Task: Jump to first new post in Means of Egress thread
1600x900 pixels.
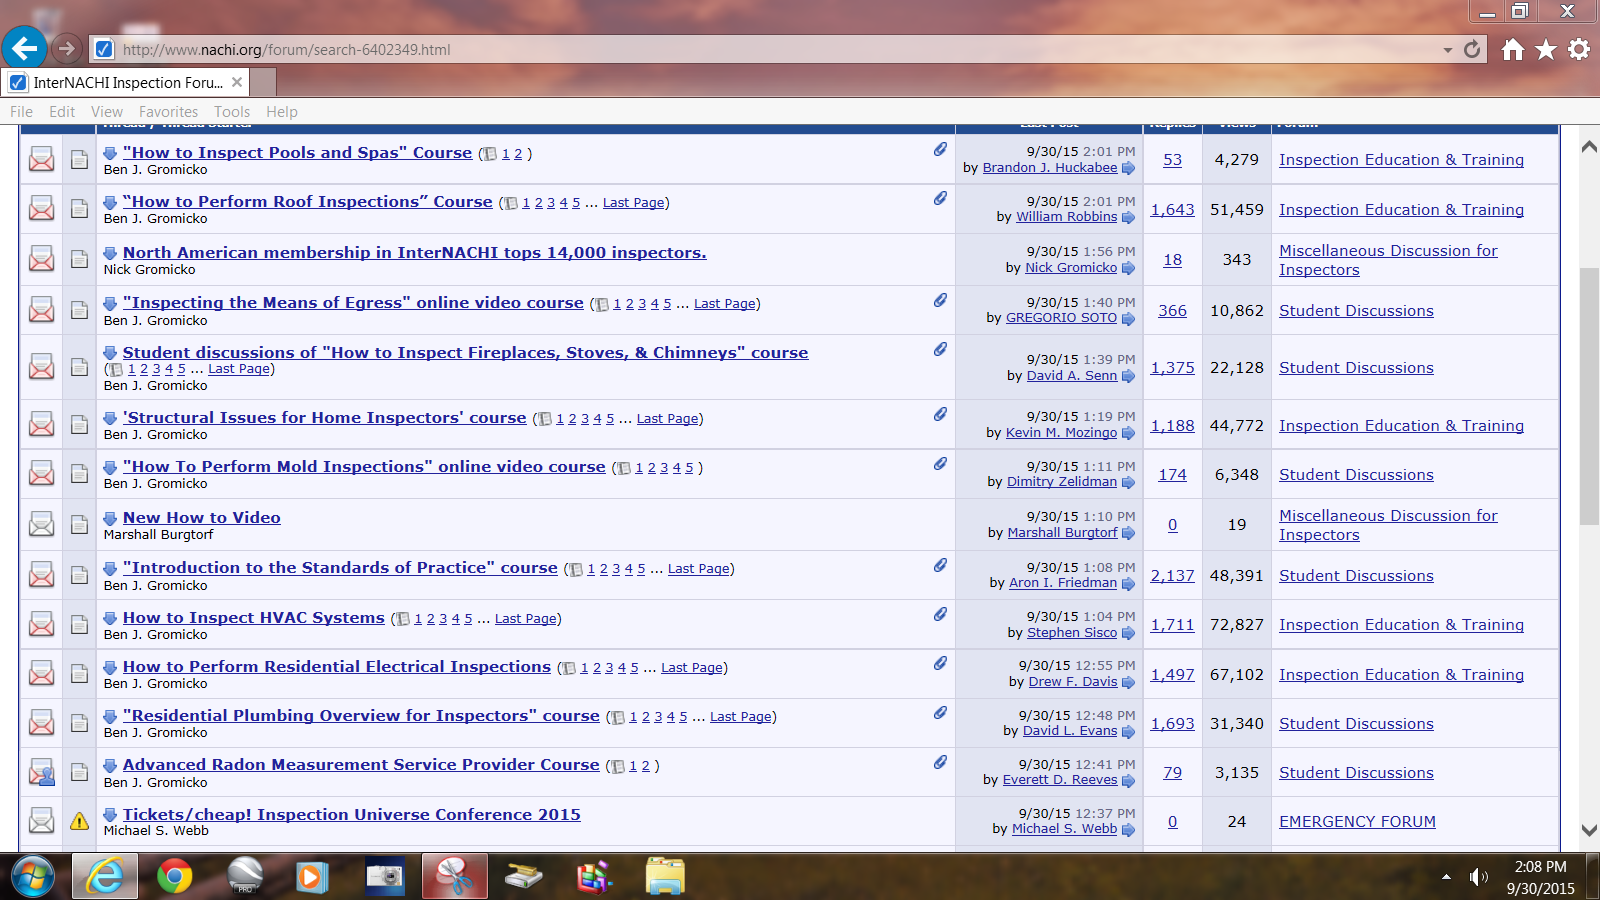Action: [x=110, y=303]
